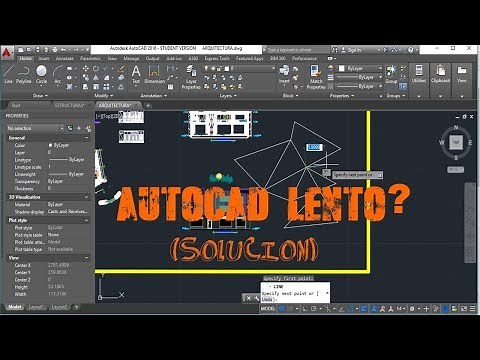Collapse the Plot style section
This screenshot has height=360, width=480.
pos(86,220)
